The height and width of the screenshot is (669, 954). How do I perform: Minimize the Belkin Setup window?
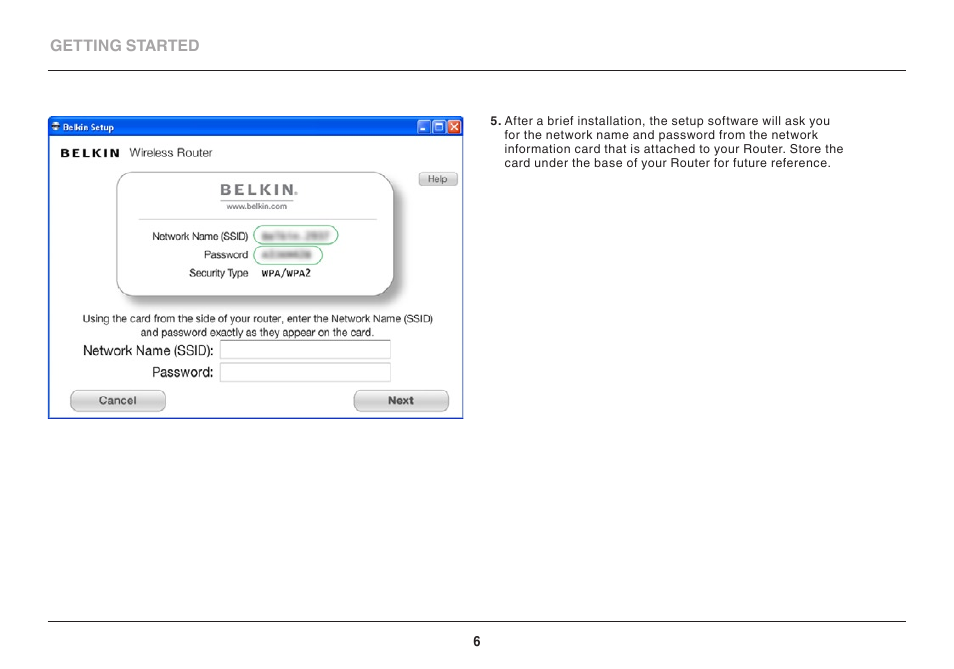[423, 127]
